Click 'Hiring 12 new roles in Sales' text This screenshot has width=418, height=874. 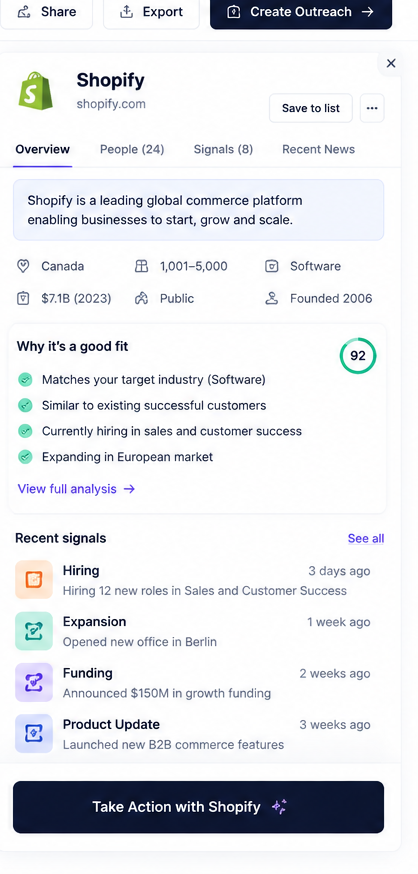tap(205, 591)
